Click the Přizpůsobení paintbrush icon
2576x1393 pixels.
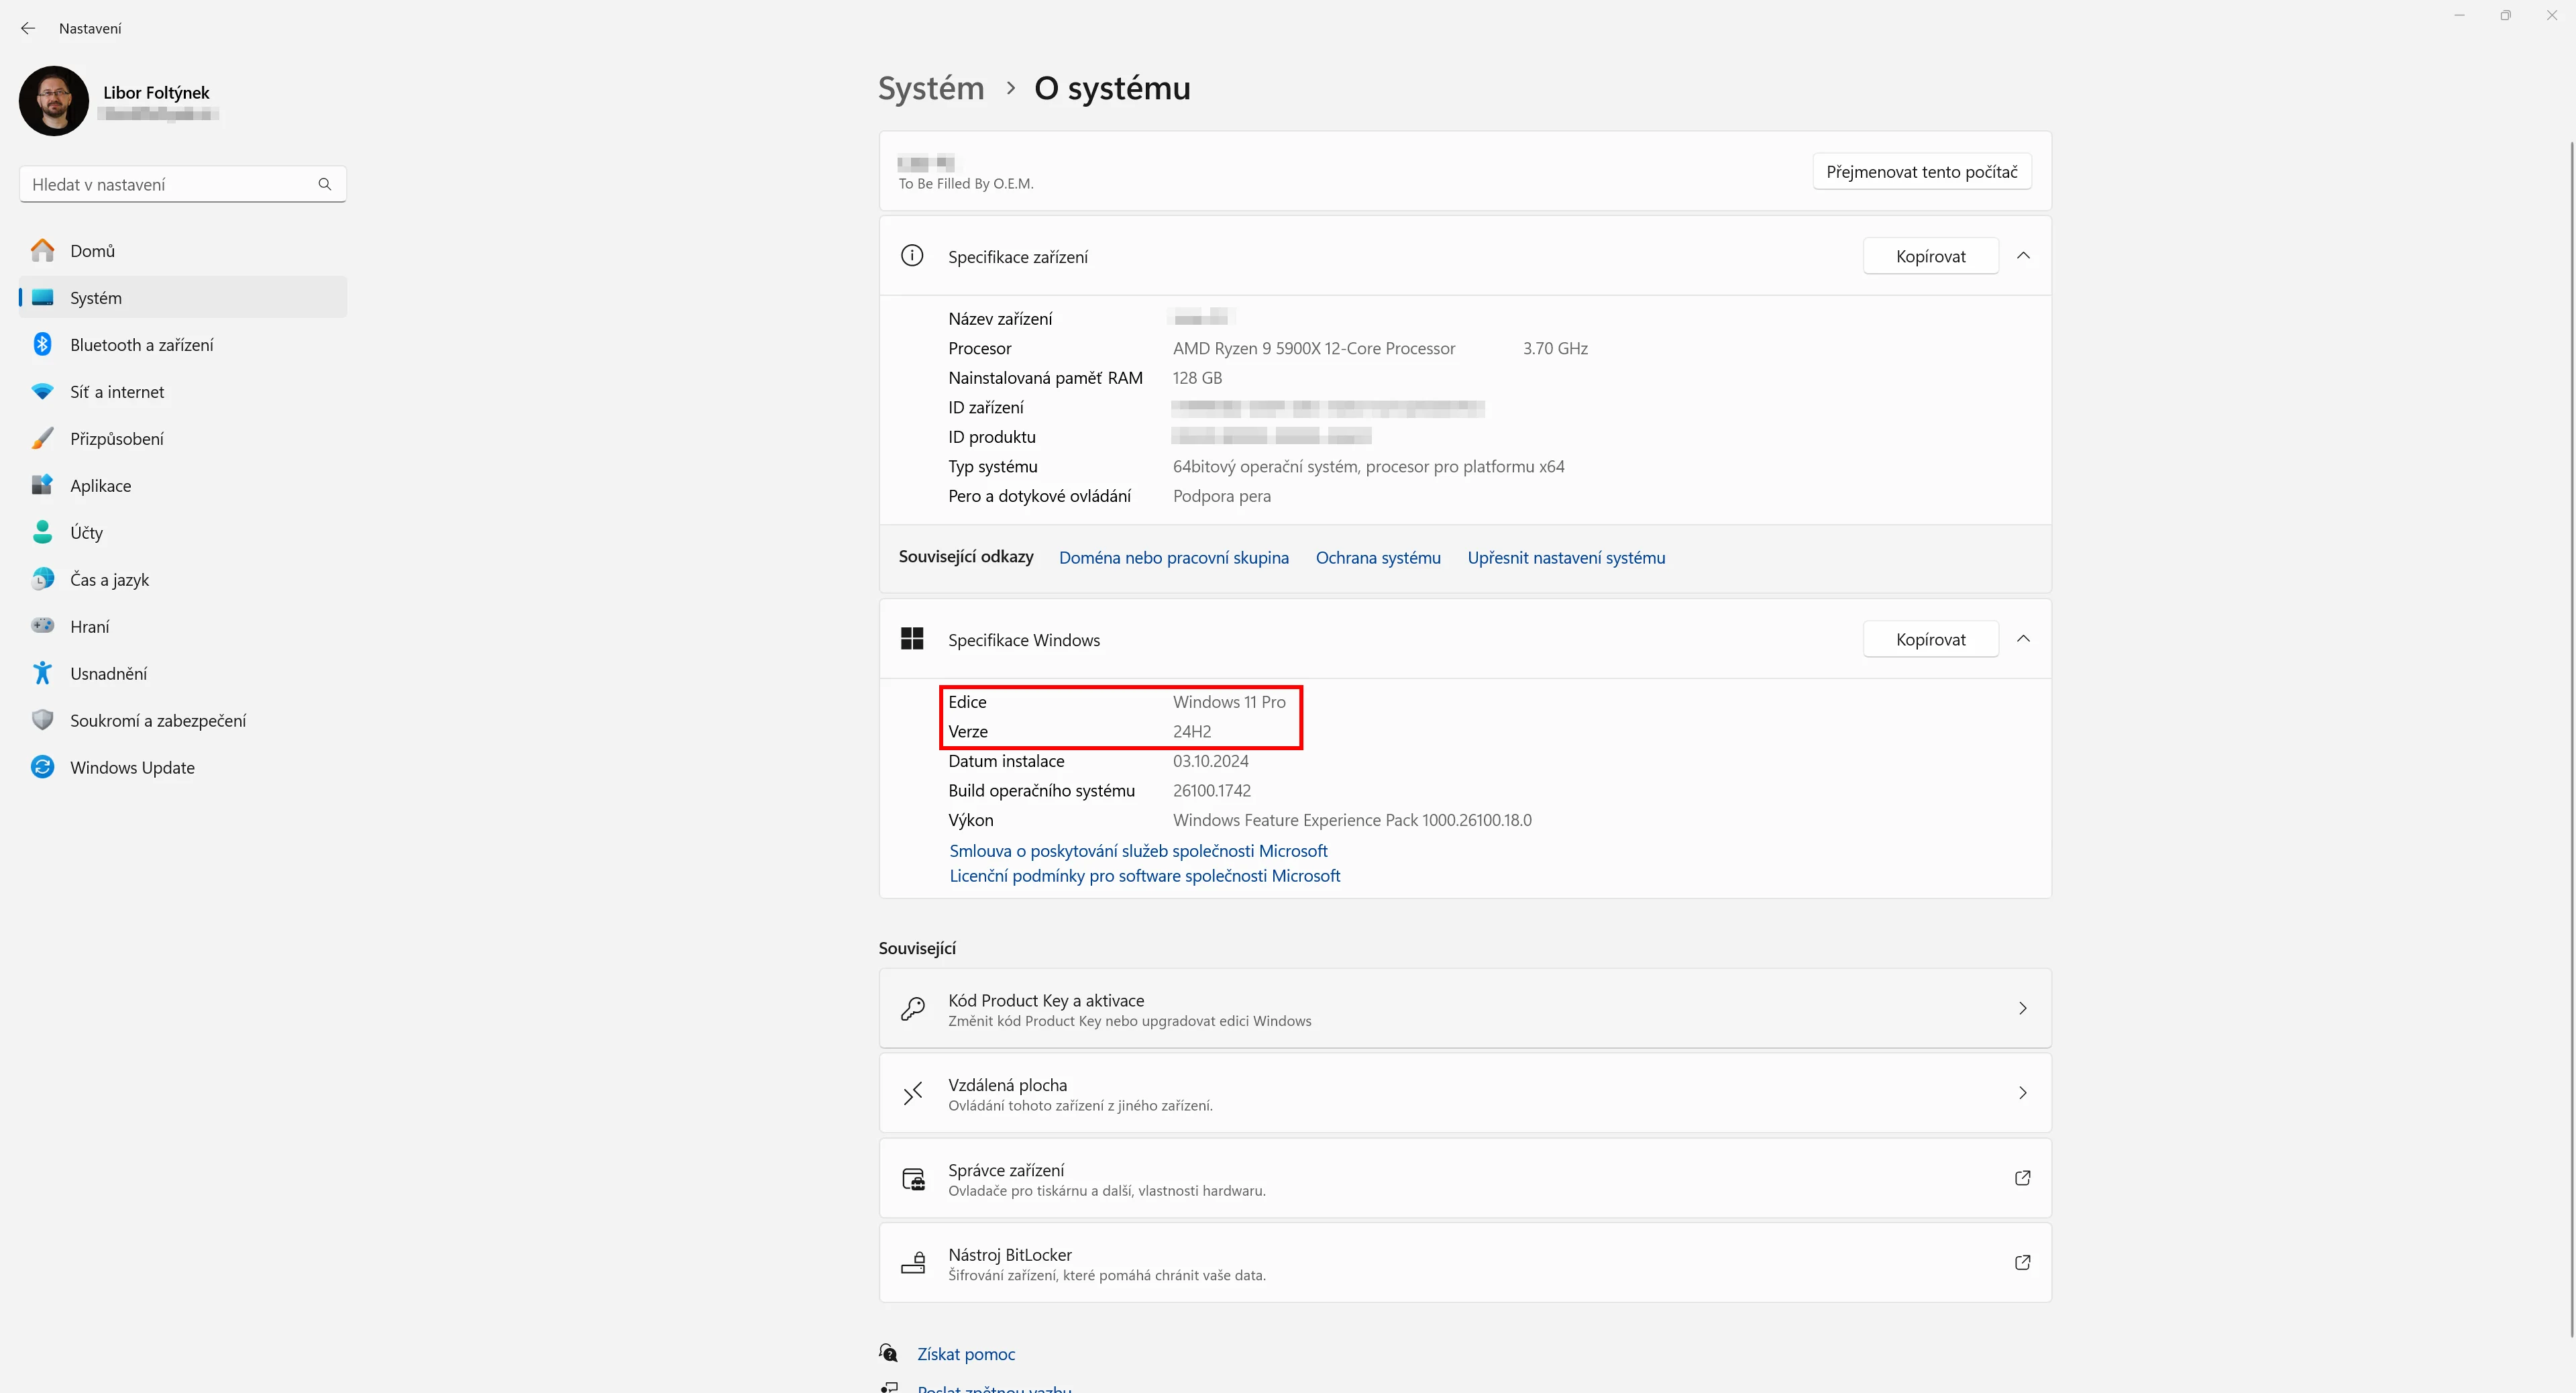pyautogui.click(x=42, y=438)
